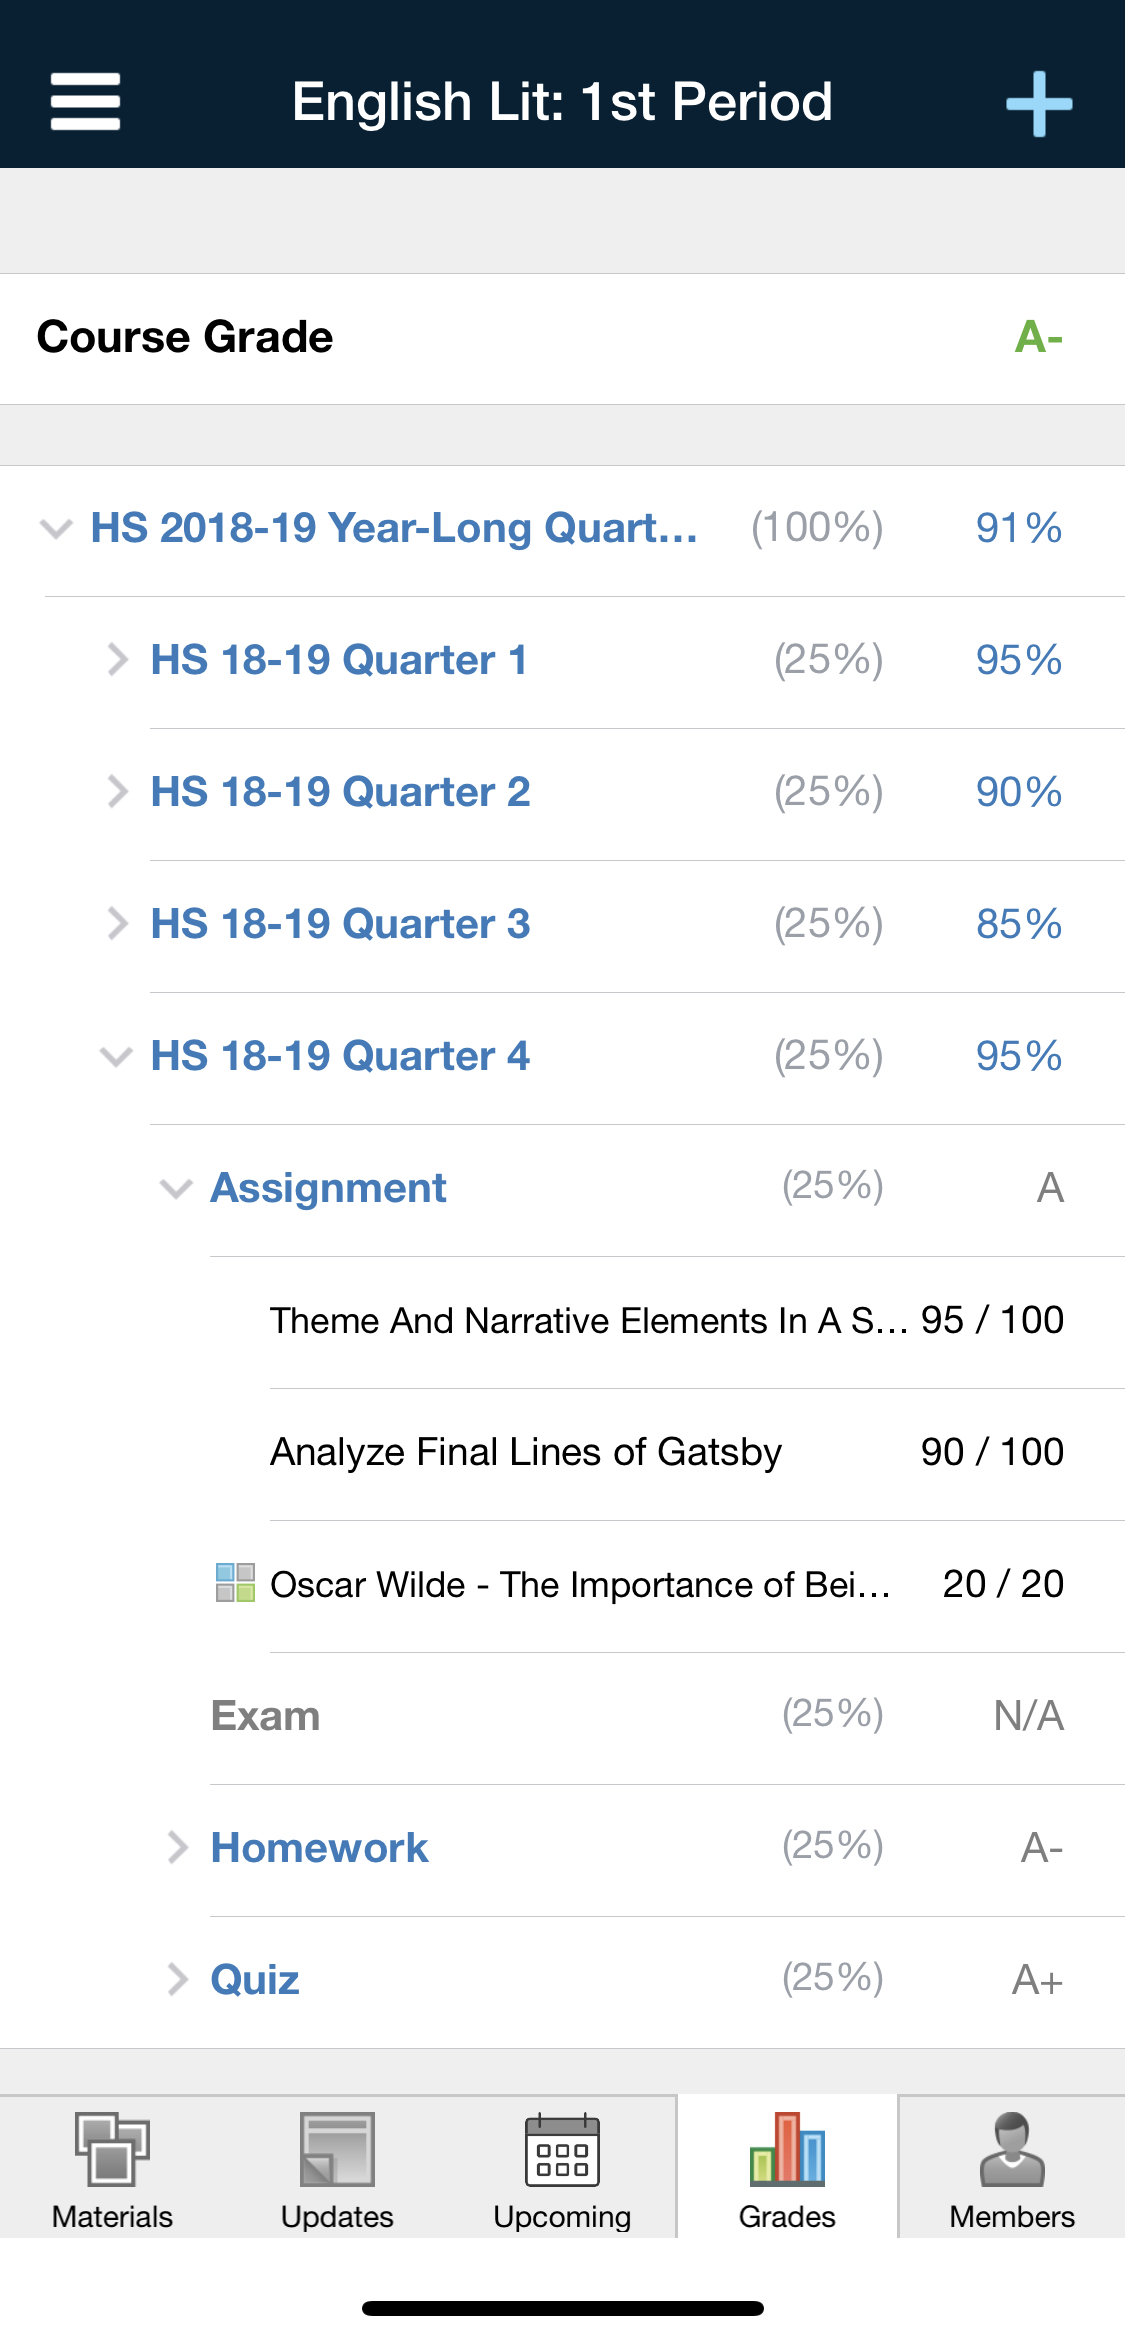Collapse the HS 2018-19 Year-Long section
This screenshot has width=1125, height=2340.
pos(56,528)
